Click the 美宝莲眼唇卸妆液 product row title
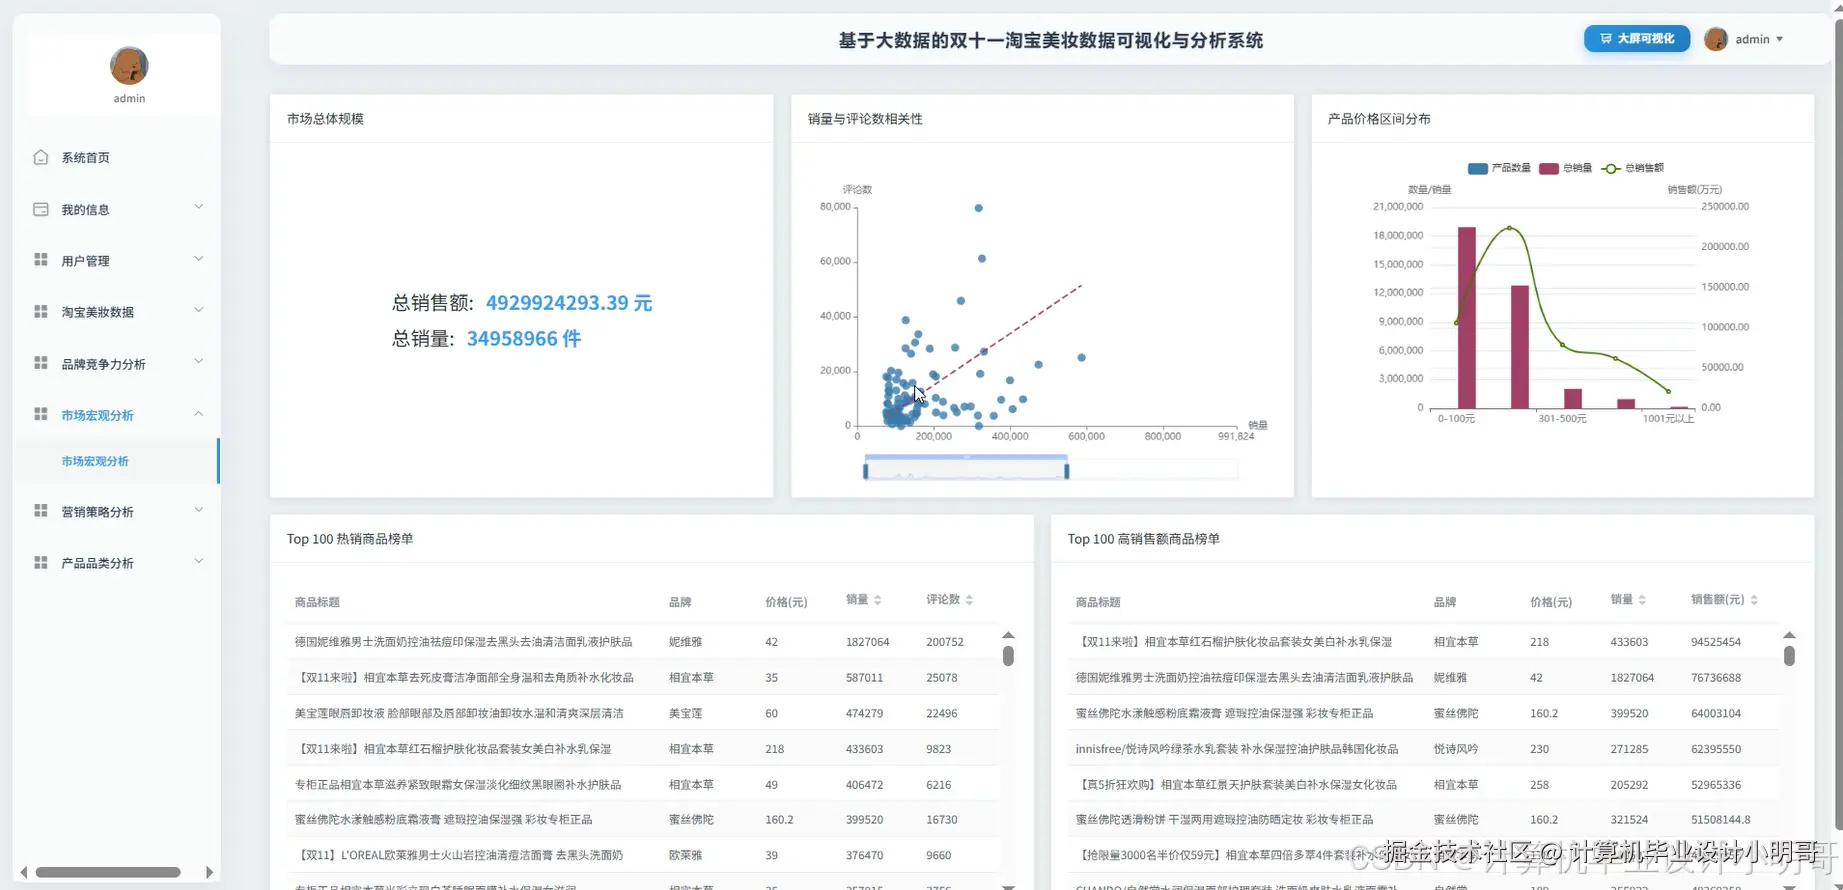This screenshot has height=890, width=1843. click(459, 713)
